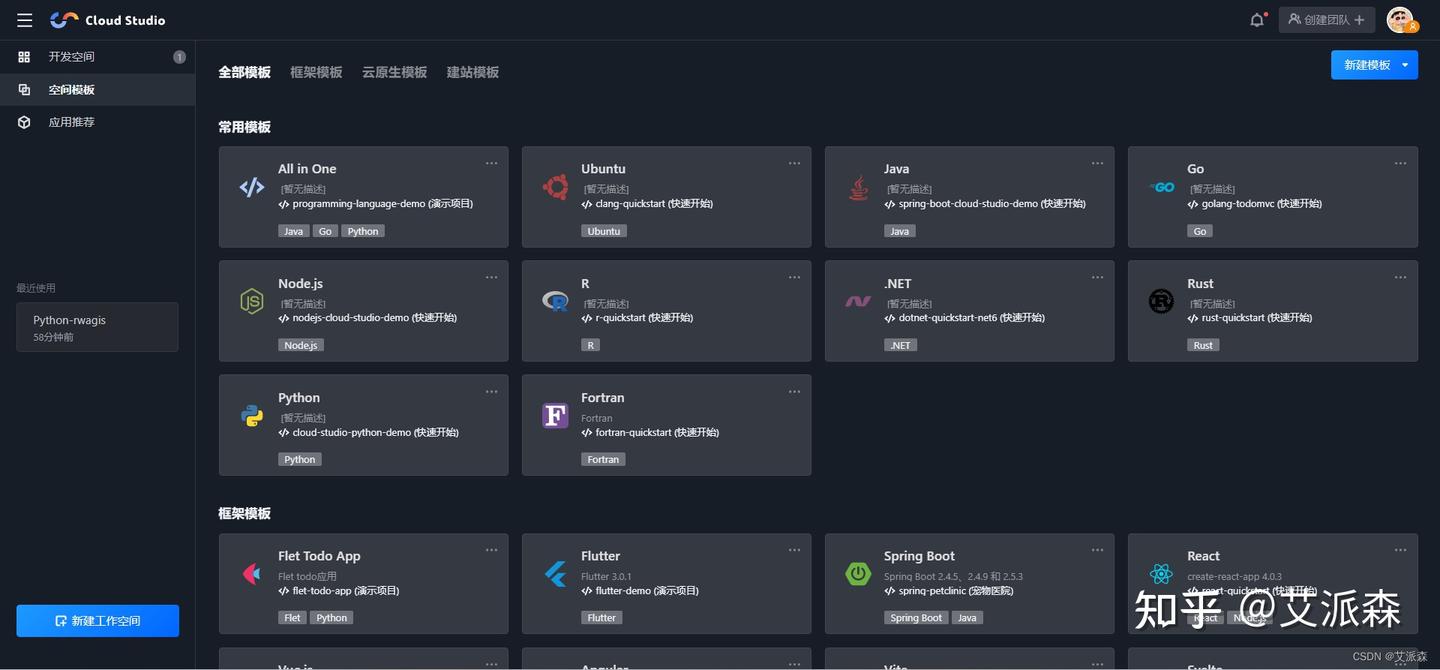Open more options on Spring Boot card
1440x670 pixels.
(1097, 550)
